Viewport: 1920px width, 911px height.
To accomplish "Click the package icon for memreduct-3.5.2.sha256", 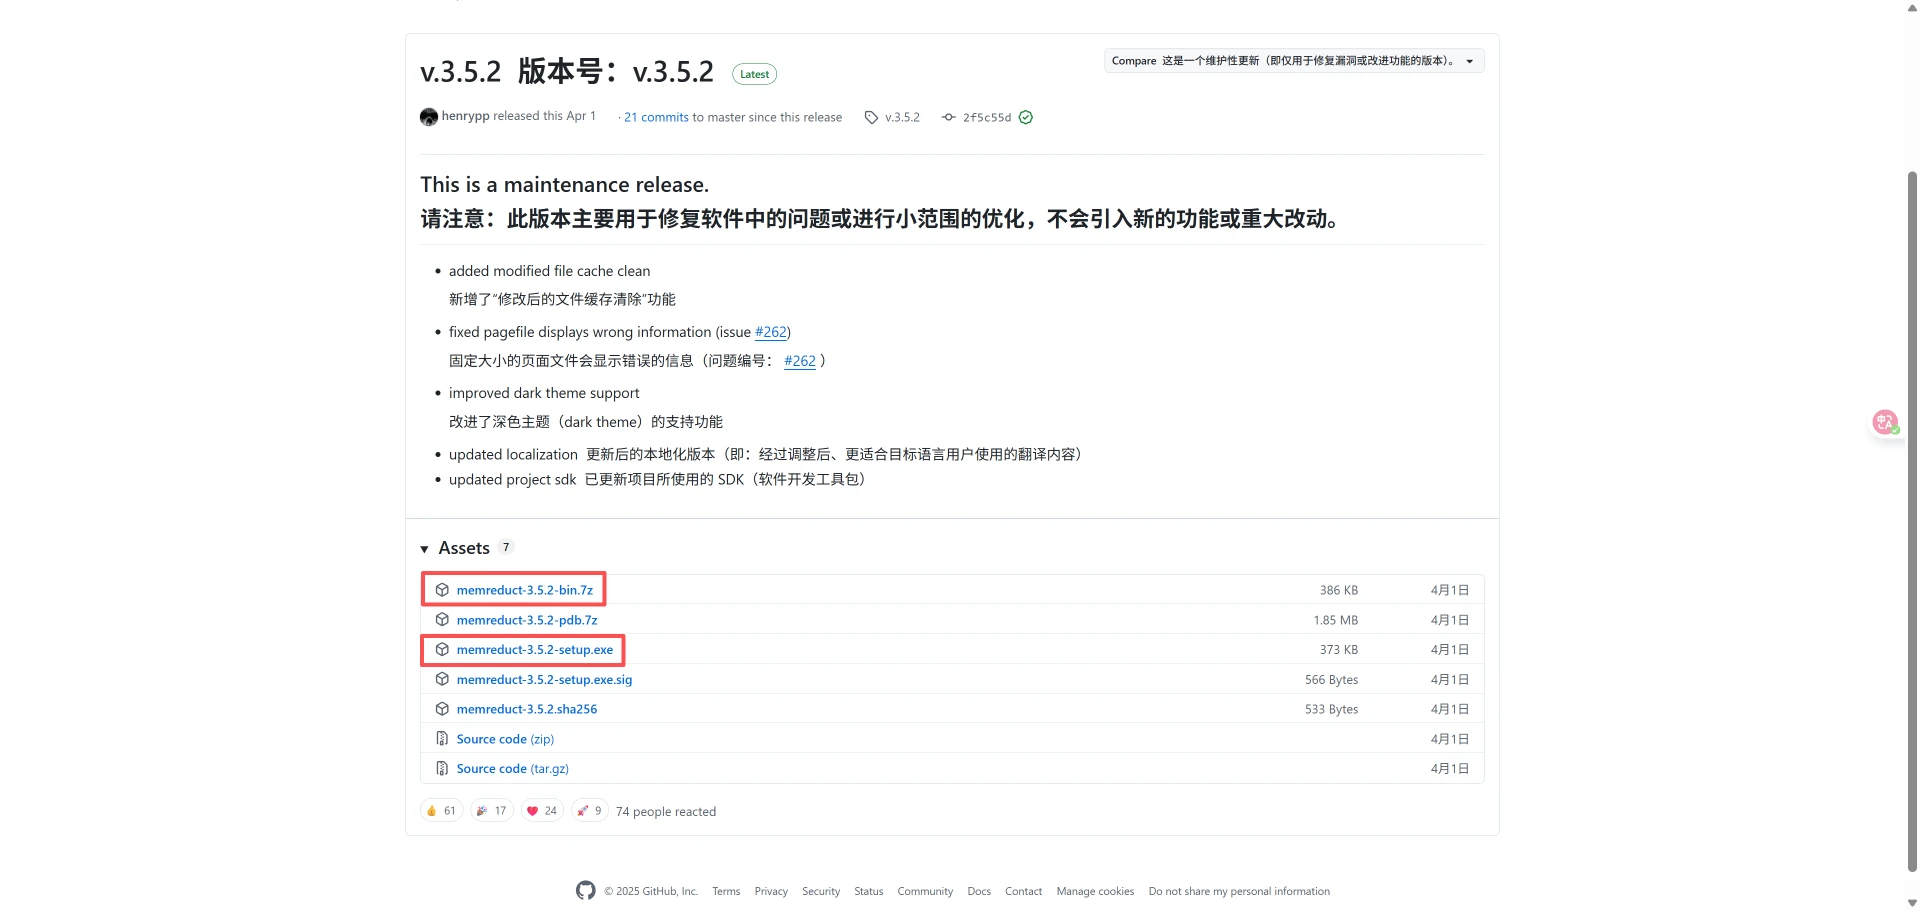I will 442,709.
